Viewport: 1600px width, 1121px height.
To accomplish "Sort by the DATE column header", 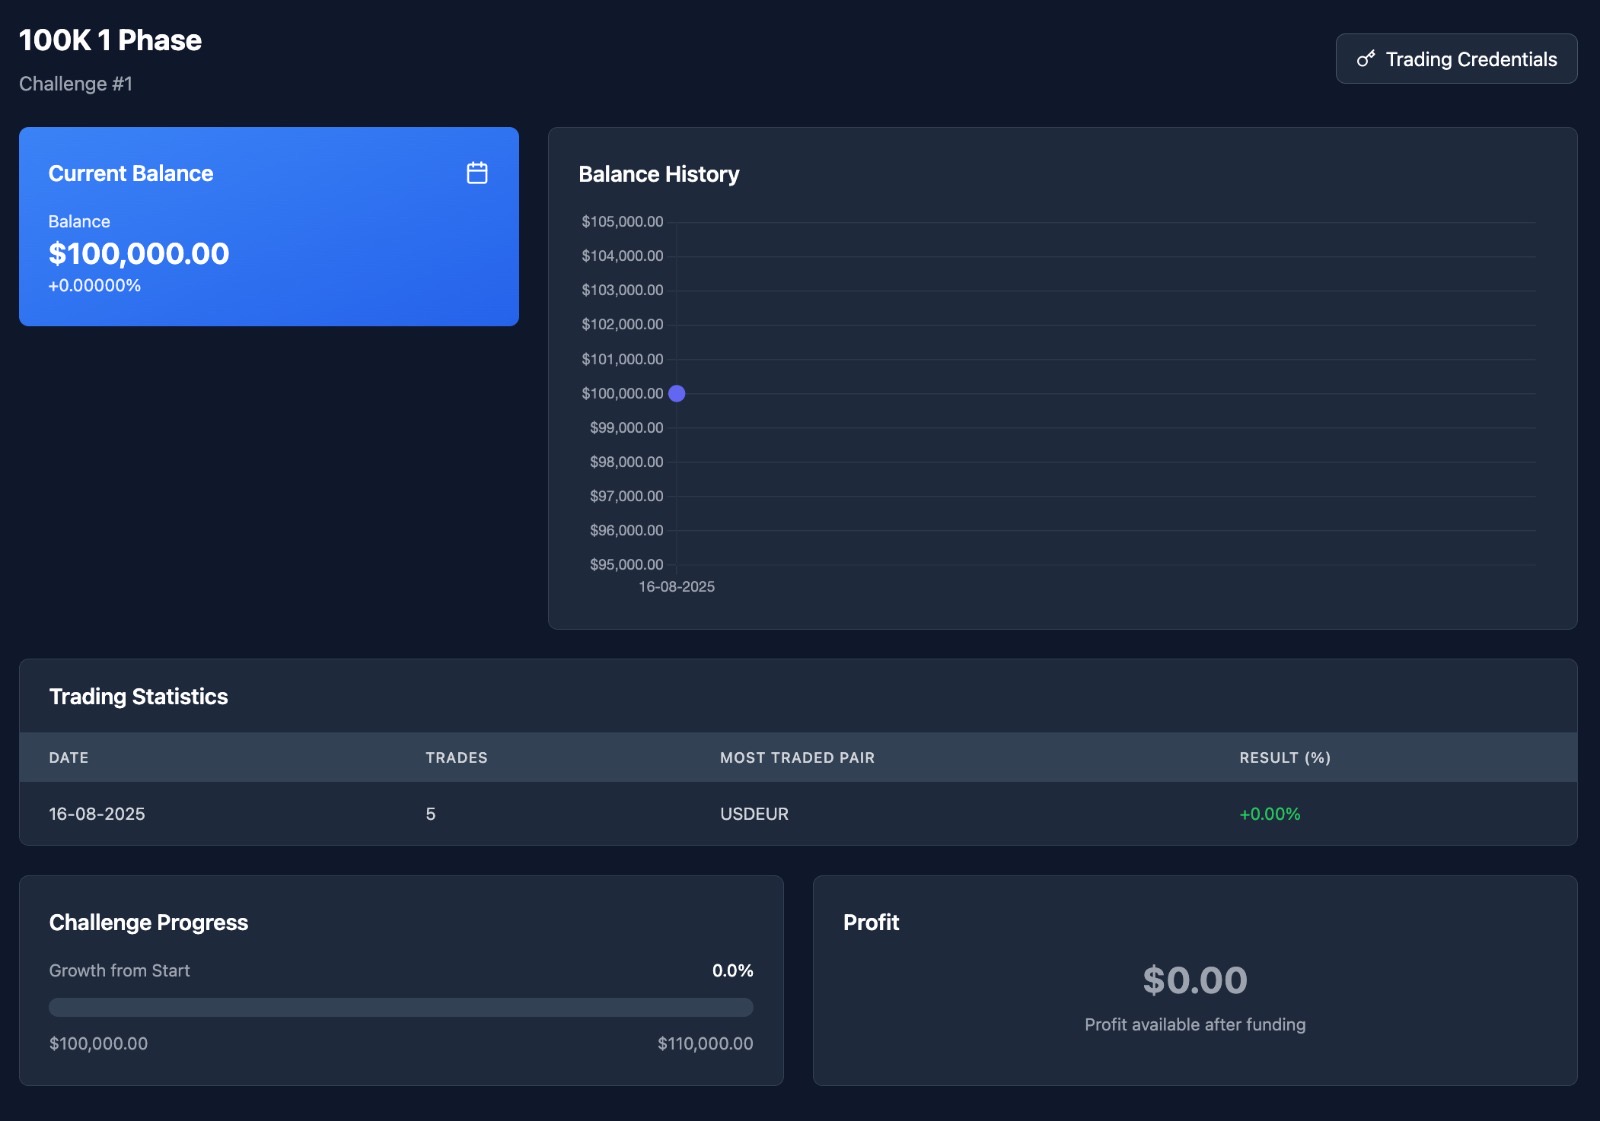I will tap(68, 757).
